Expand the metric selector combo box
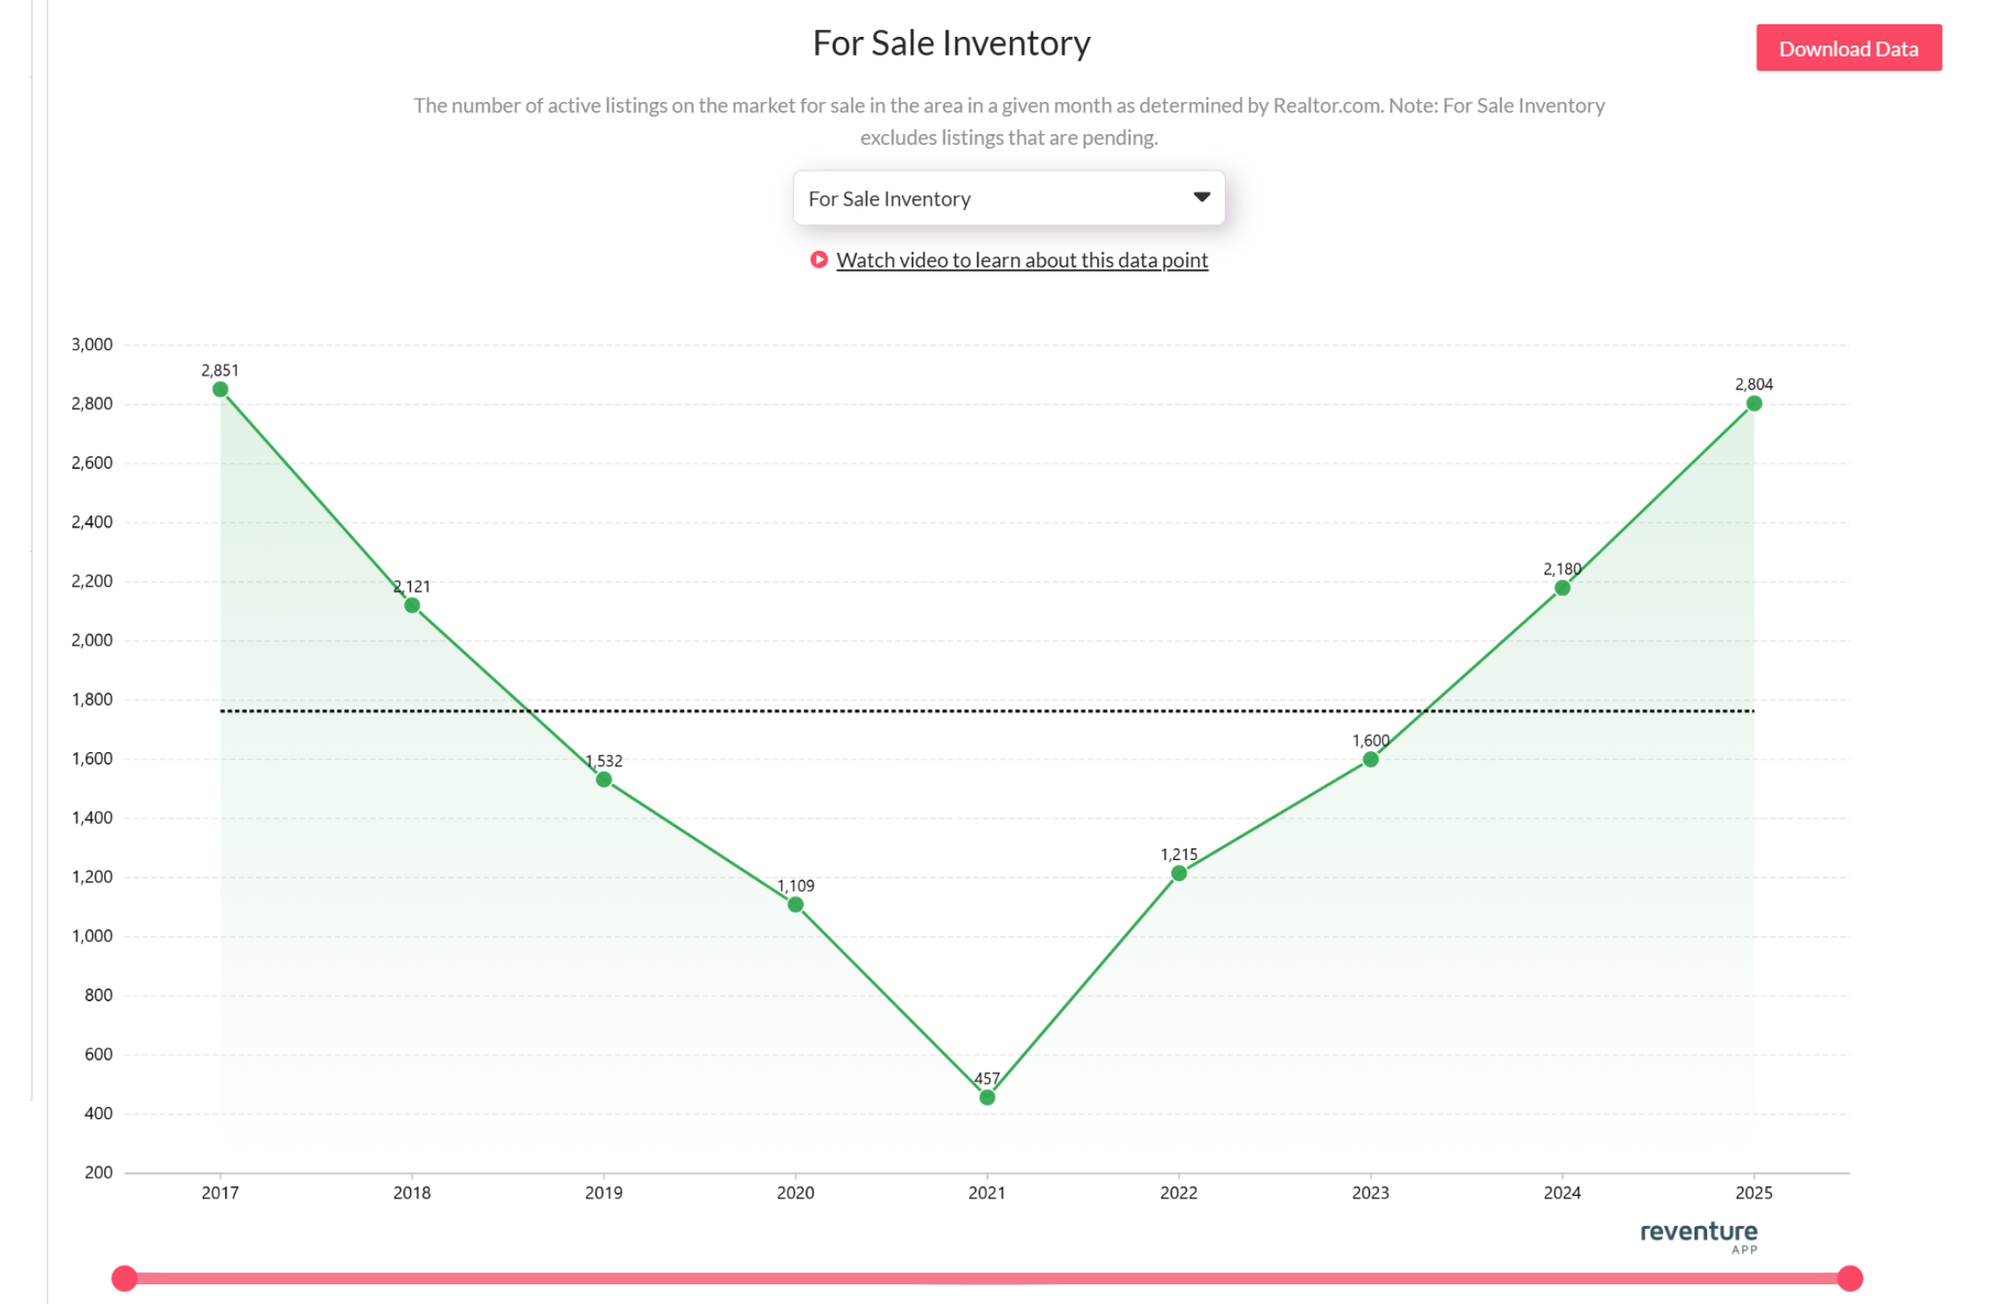 1008,197
